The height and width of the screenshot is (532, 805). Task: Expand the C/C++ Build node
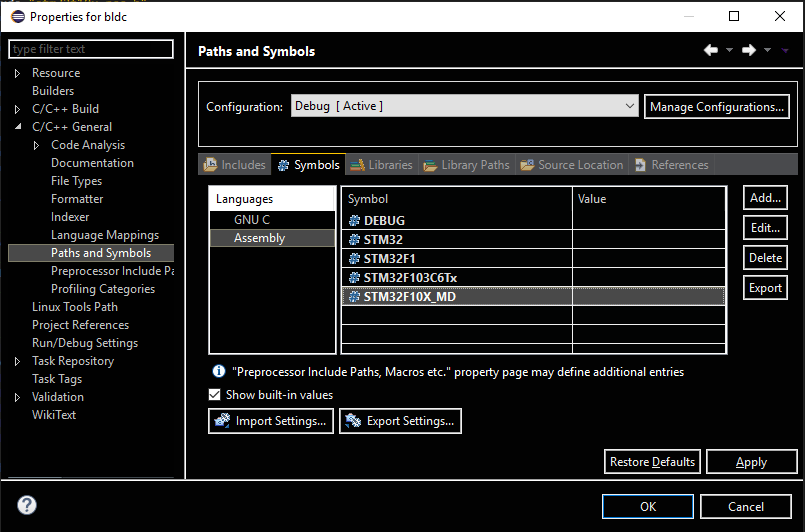pyautogui.click(x=17, y=109)
